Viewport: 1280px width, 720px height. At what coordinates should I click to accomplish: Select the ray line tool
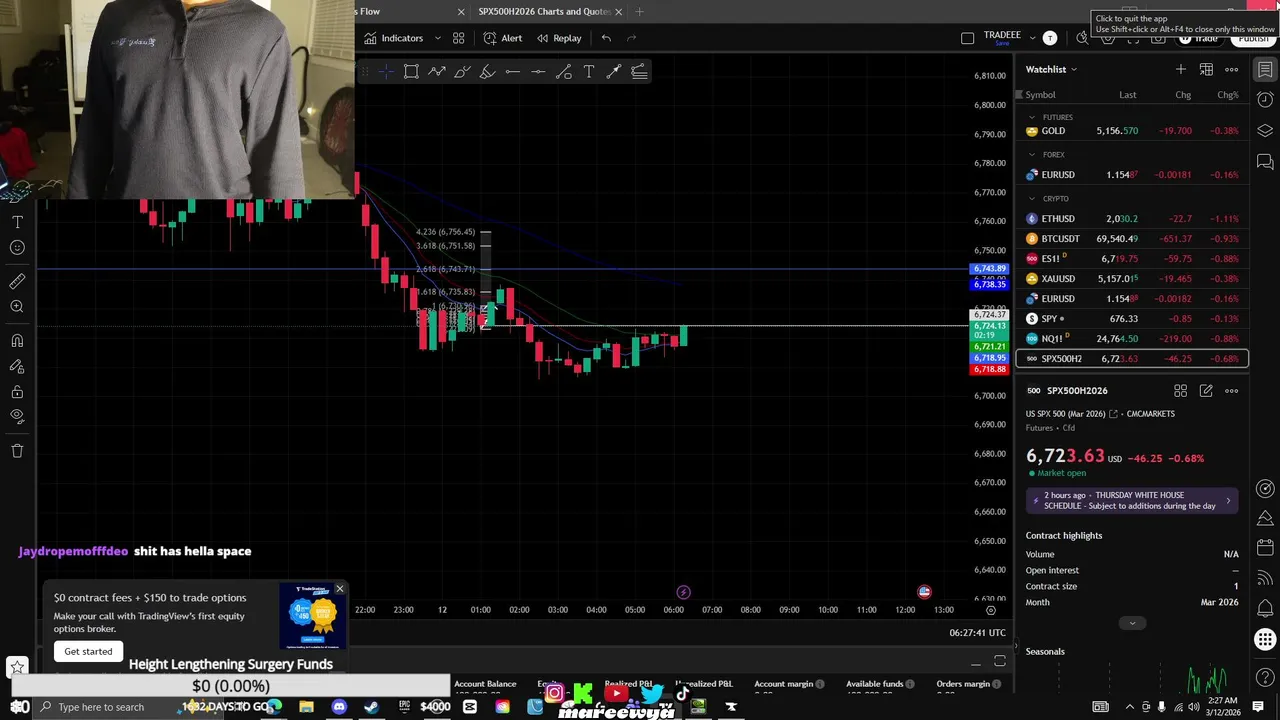[x=613, y=71]
